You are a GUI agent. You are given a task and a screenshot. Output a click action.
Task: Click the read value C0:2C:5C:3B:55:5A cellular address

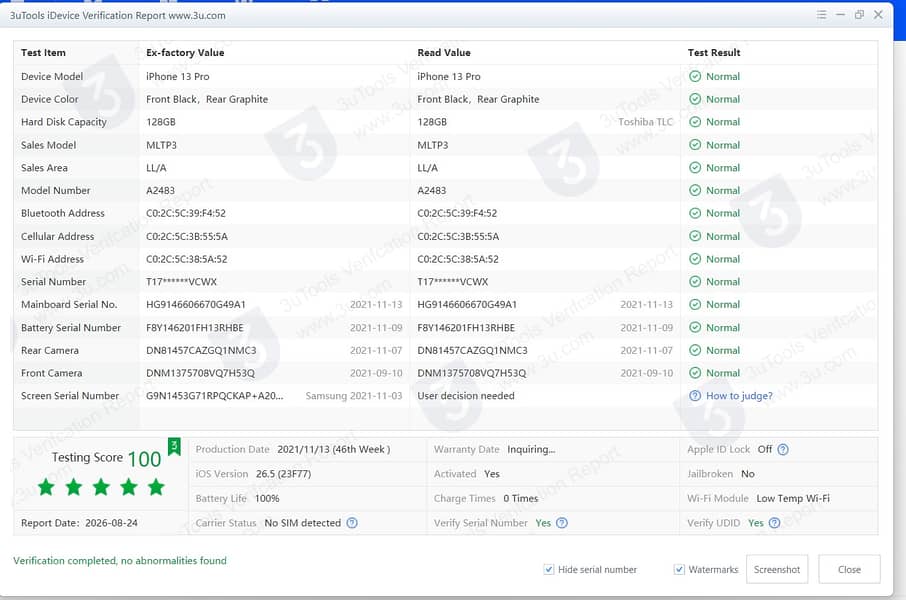458,236
